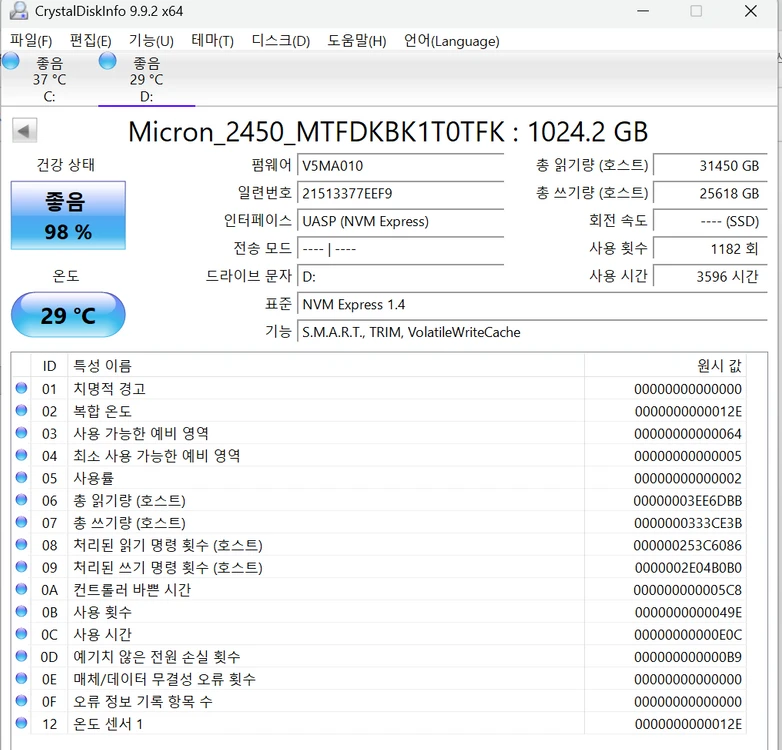Click the 좋음 98 % health status button
Screen dimensions: 782x750
pyautogui.click(x=68, y=215)
